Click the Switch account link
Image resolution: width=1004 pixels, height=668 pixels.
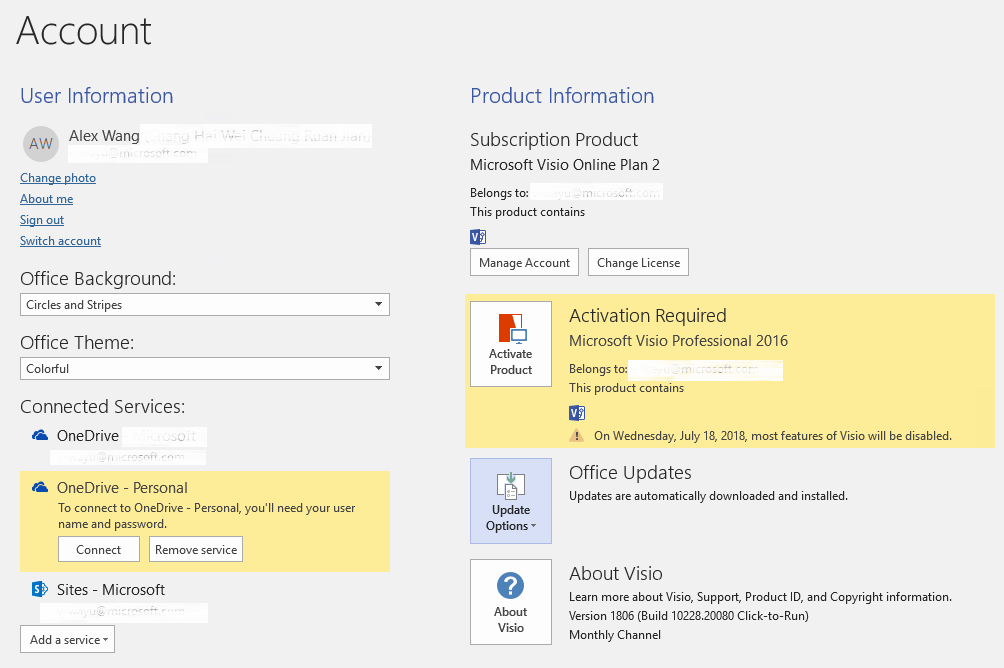coord(60,241)
